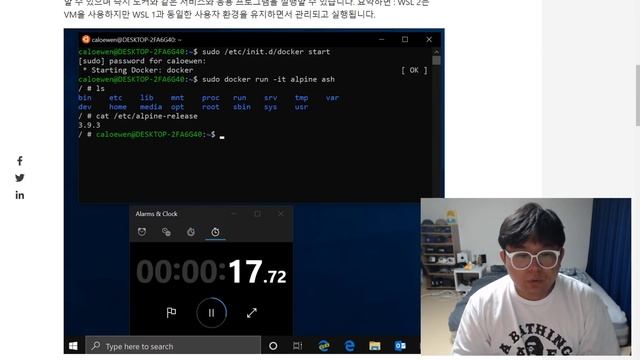Select the Stopwatch tab icon
This screenshot has width=640, height=360.
point(215,232)
